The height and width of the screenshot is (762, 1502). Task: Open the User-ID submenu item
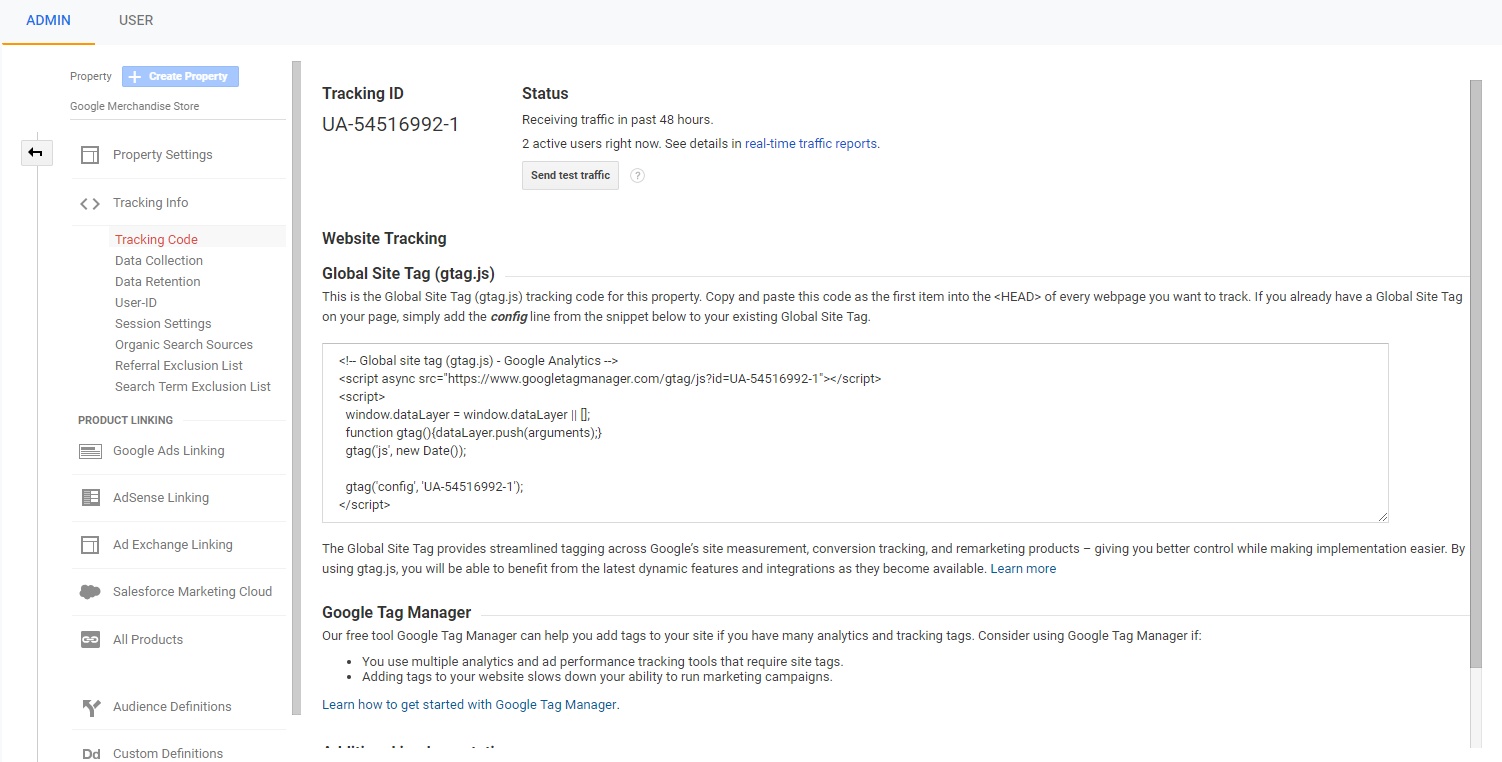coord(136,303)
